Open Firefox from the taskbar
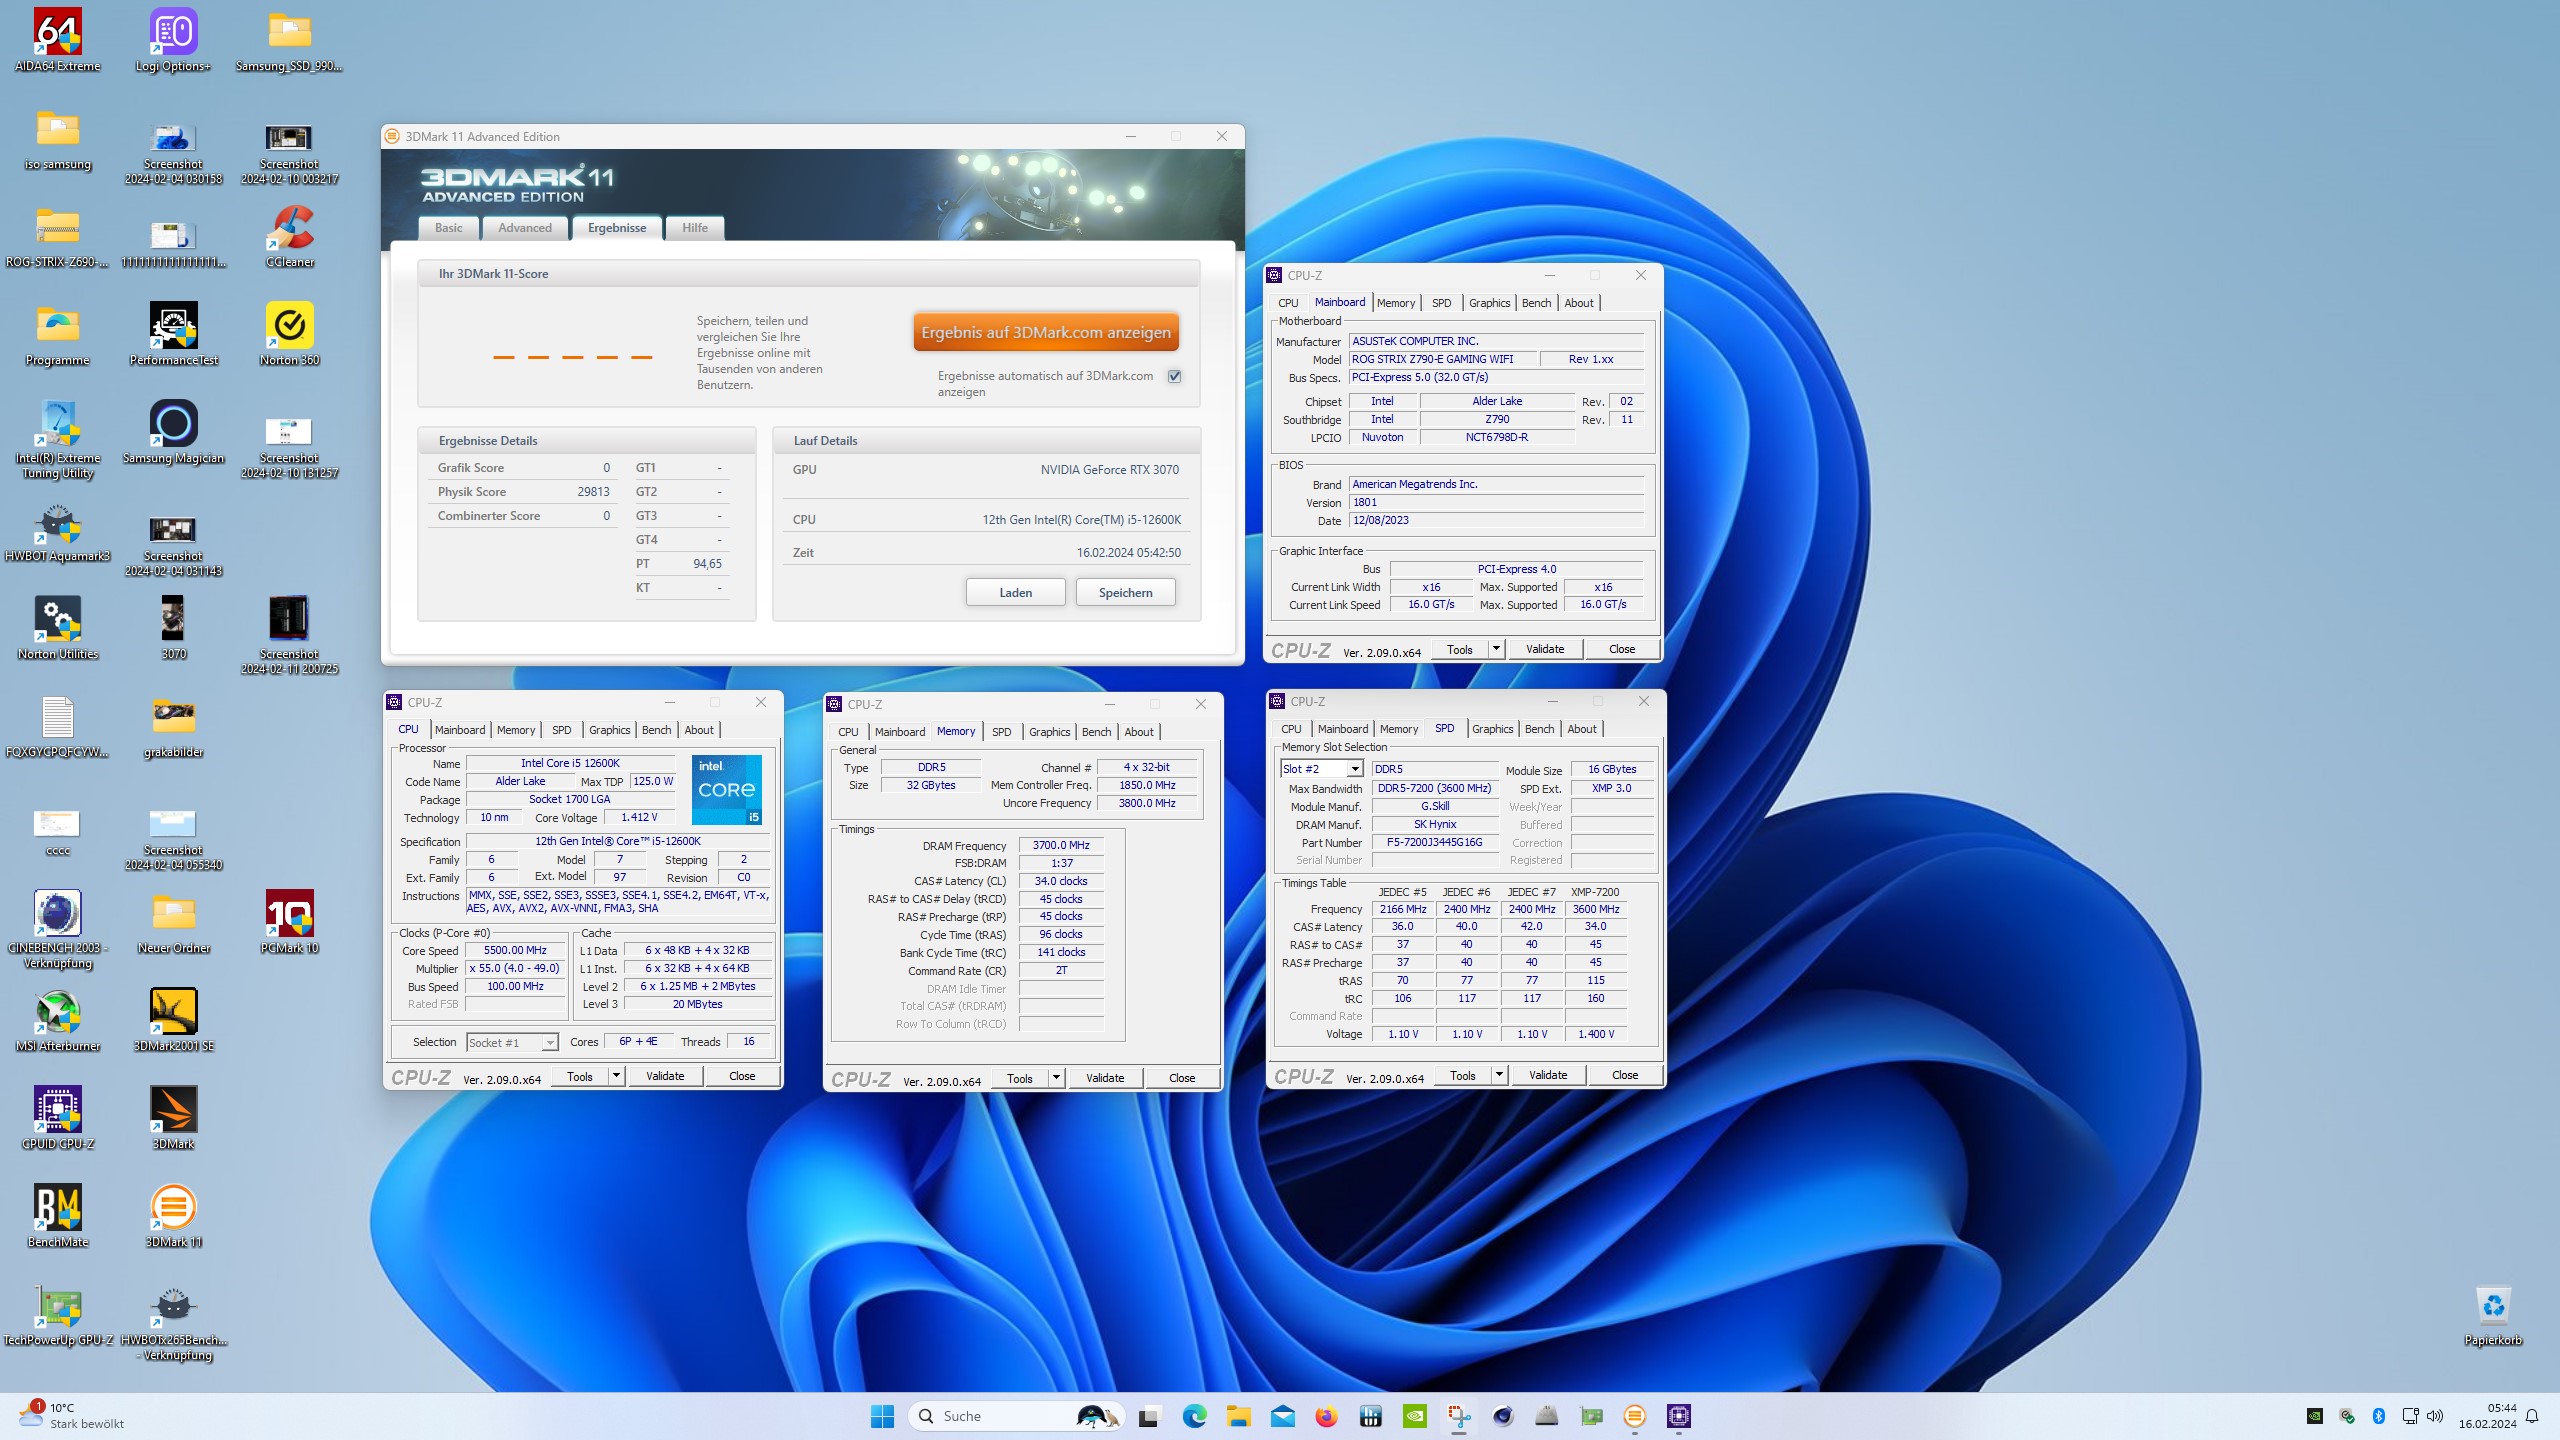The width and height of the screenshot is (2560, 1440). click(x=1326, y=1416)
